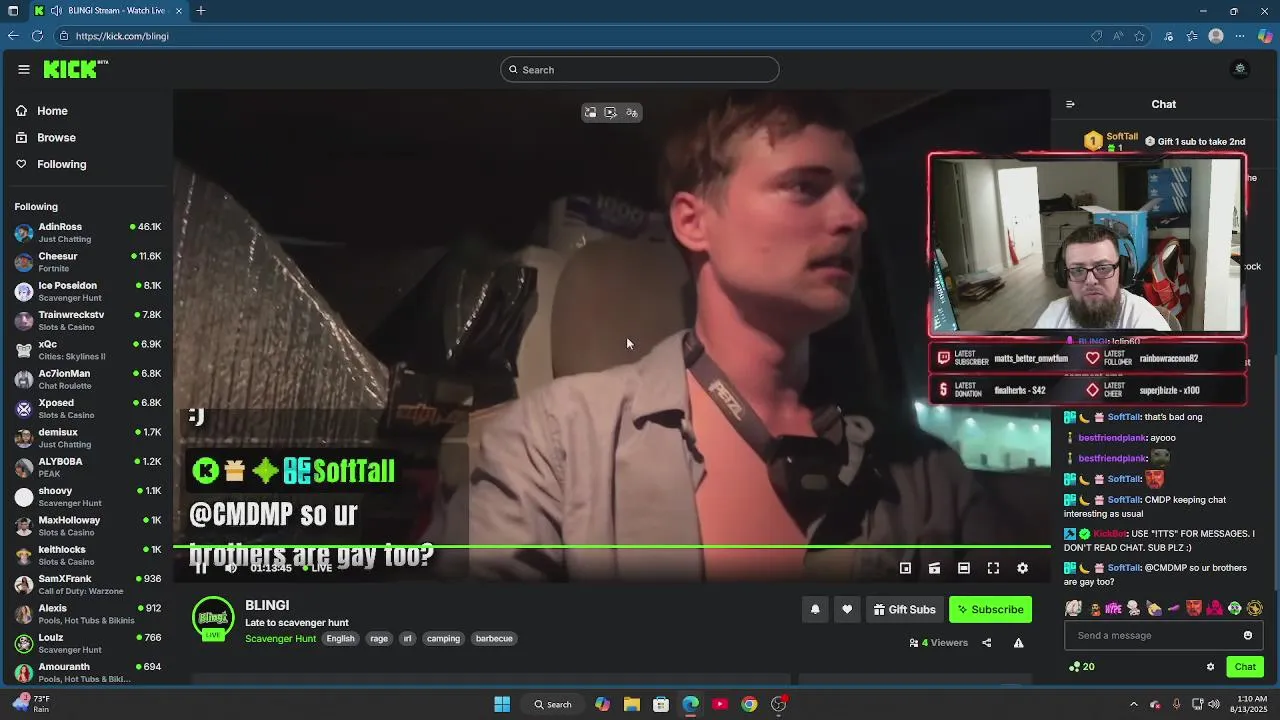
Task: Click the browser address bar URL
Action: 122,36
